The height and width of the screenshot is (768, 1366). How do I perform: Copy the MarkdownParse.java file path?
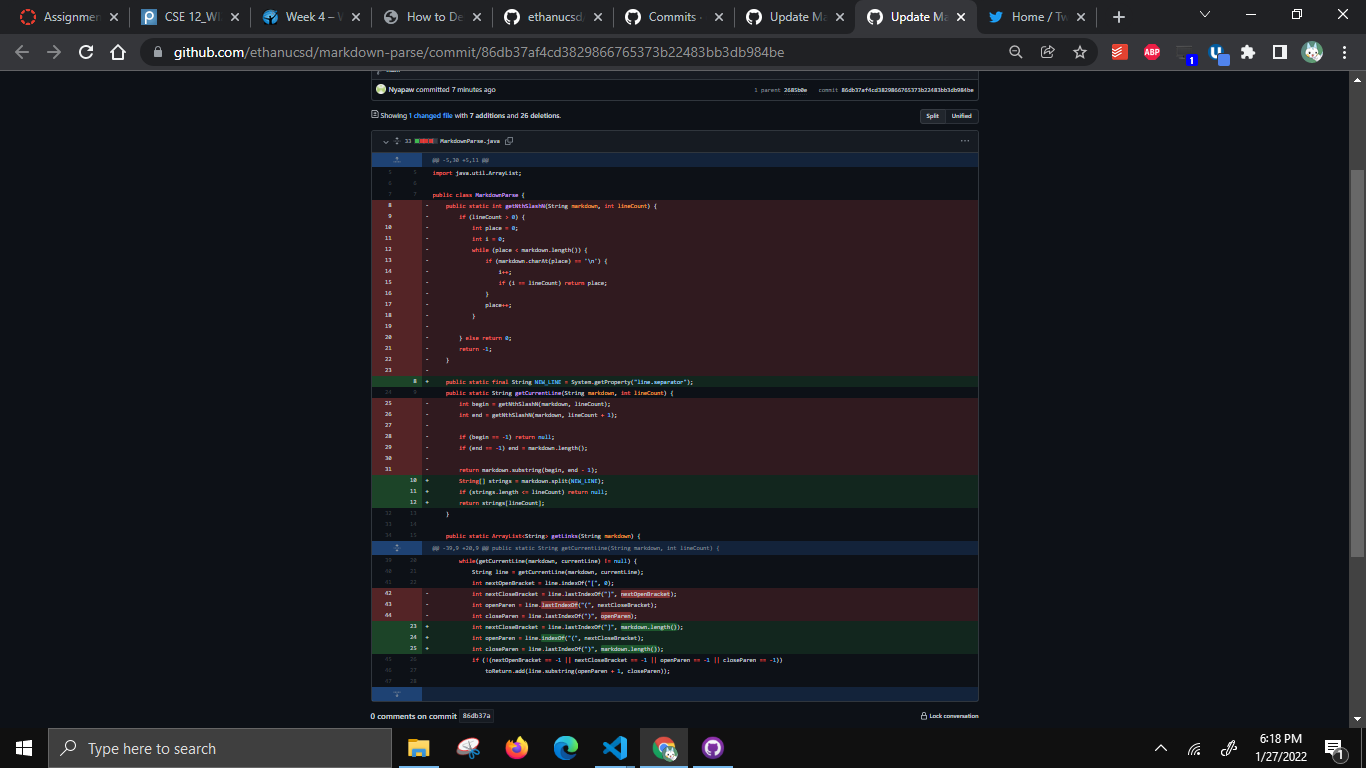[x=509, y=141]
